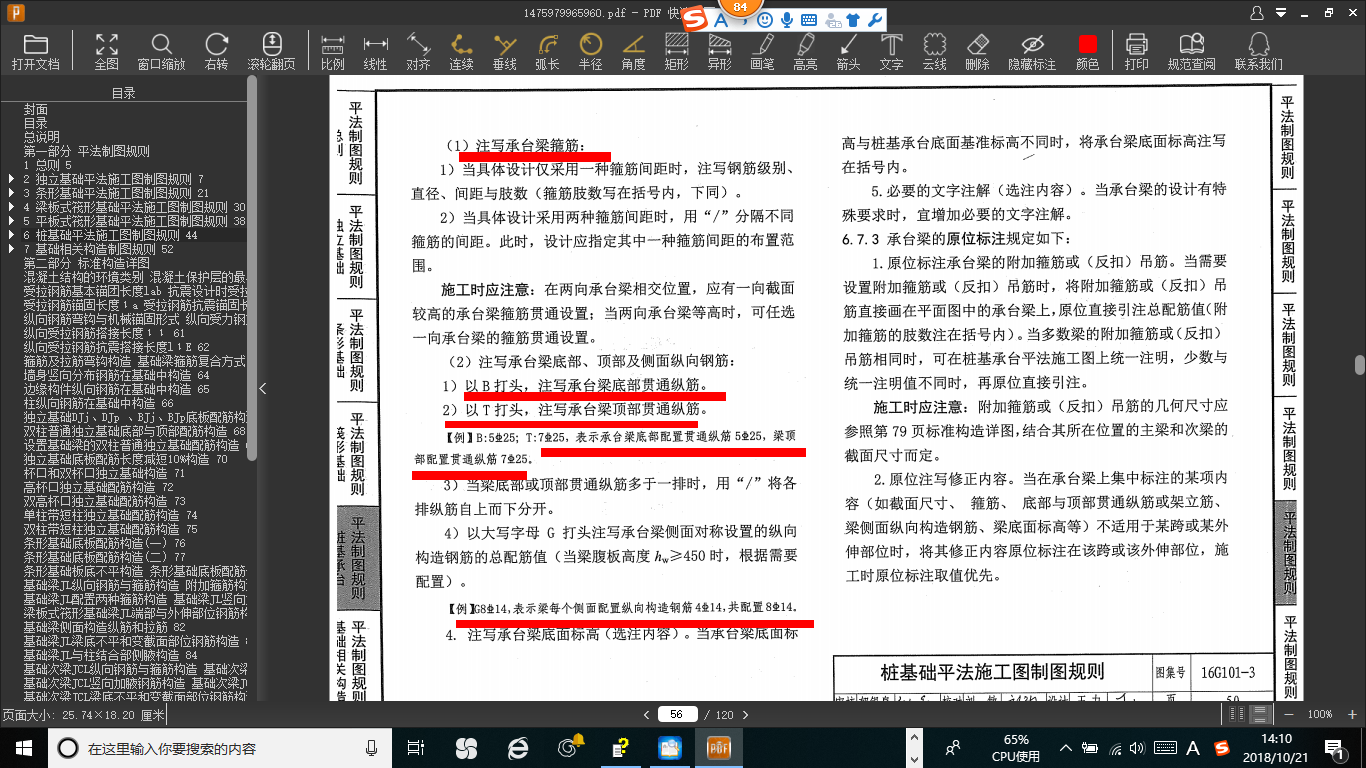This screenshot has width=1366, height=768.
Task: Select the 窗口缩放 window zoom tool
Action: (x=161, y=52)
